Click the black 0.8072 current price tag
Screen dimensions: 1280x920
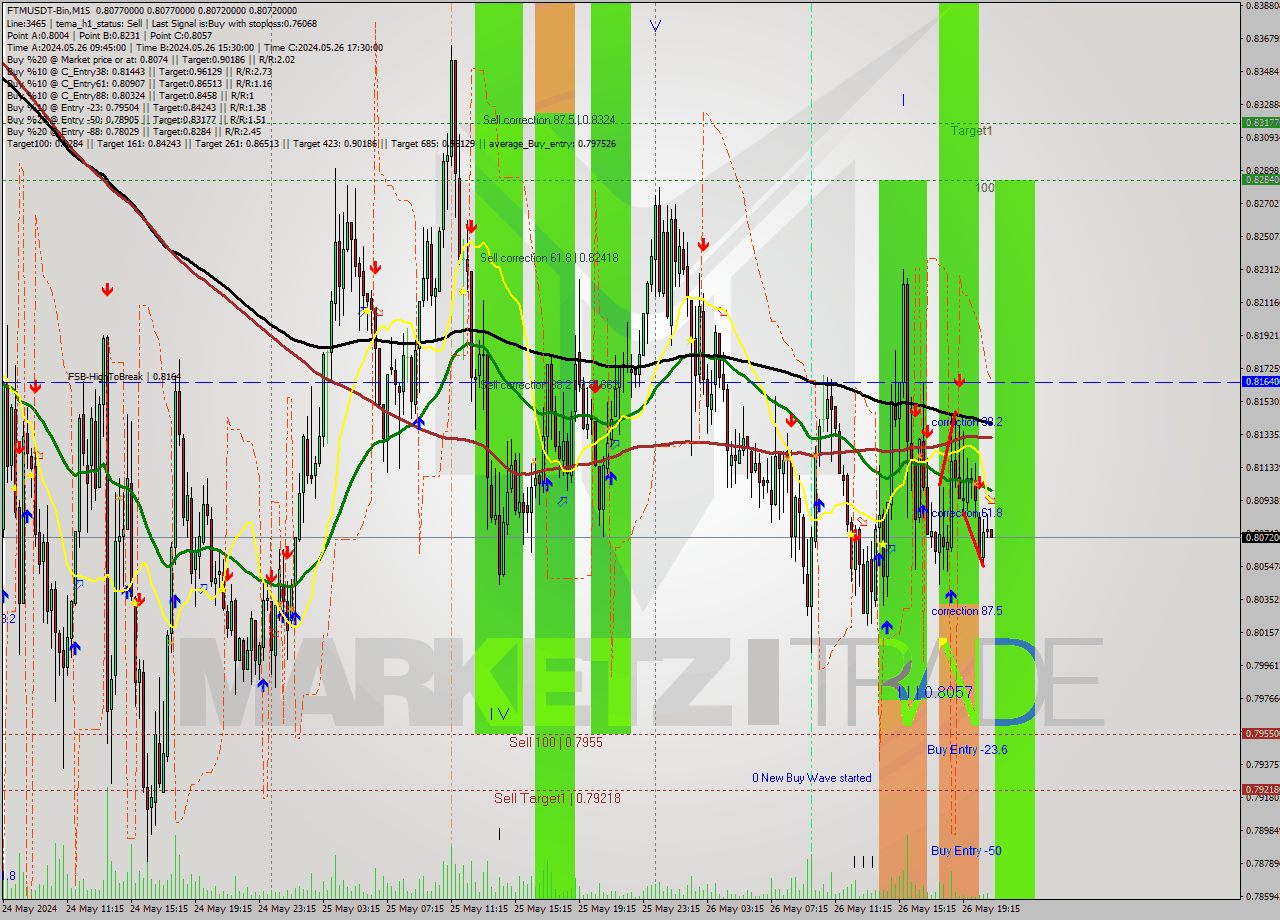1261,538
